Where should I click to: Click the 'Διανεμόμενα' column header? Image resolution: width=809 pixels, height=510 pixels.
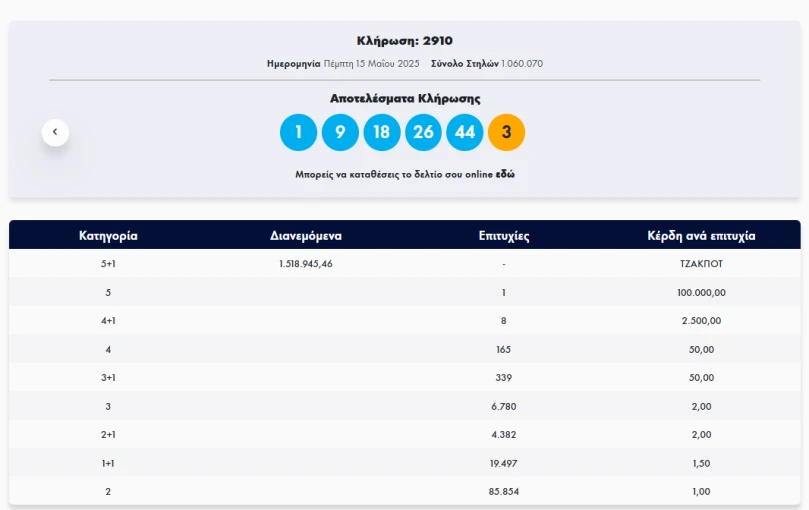click(306, 236)
